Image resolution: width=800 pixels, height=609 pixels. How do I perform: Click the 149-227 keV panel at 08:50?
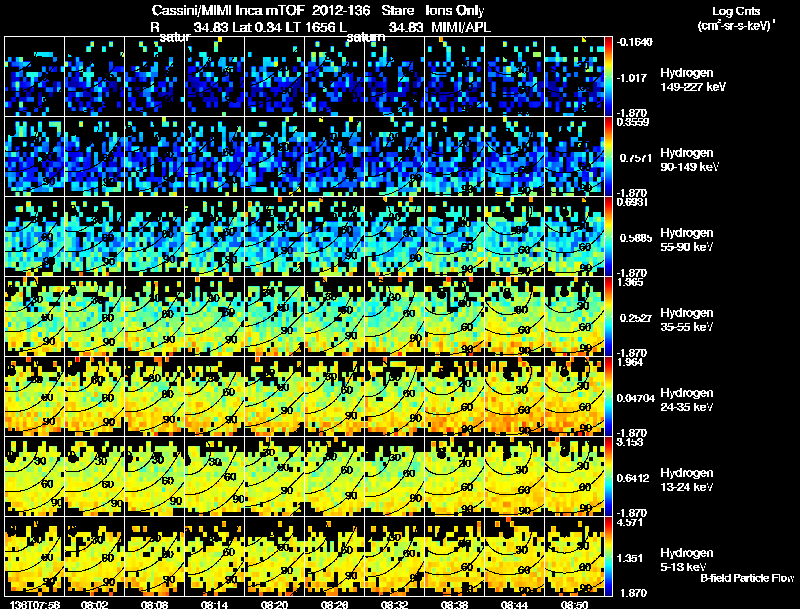574,77
